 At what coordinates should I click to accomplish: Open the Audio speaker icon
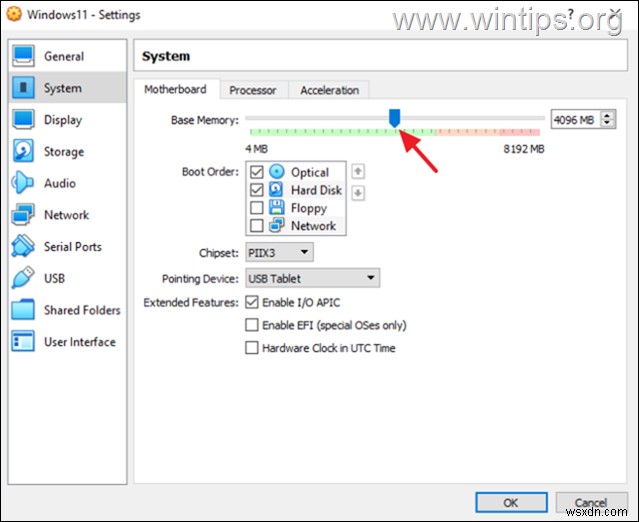23,183
